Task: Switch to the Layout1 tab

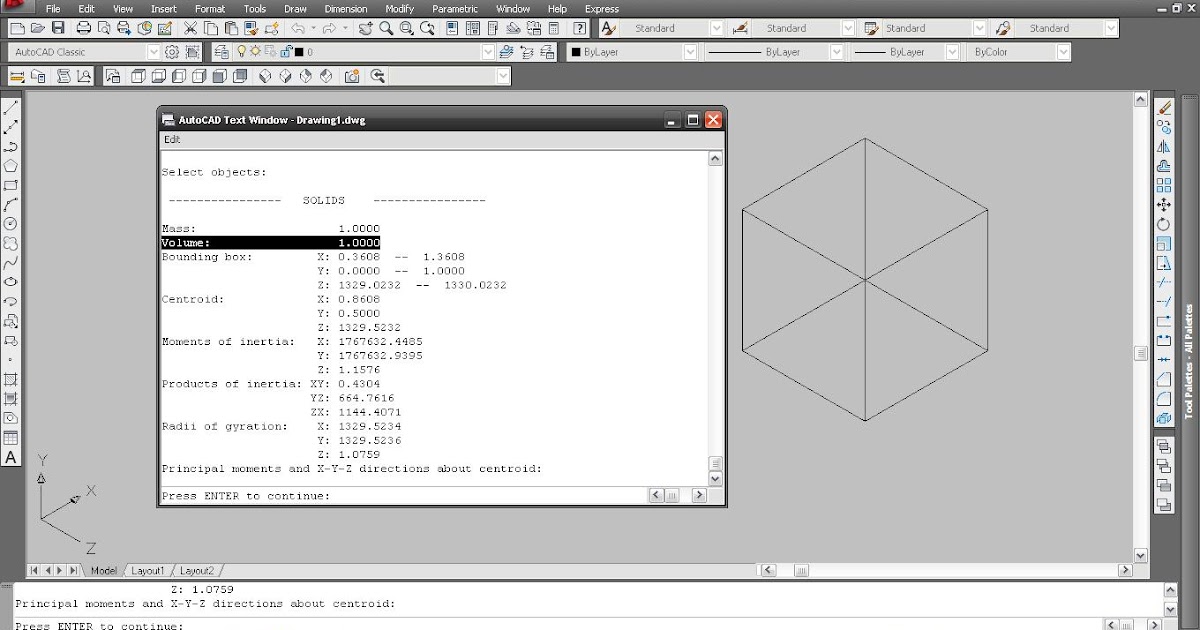Action: pos(148,570)
